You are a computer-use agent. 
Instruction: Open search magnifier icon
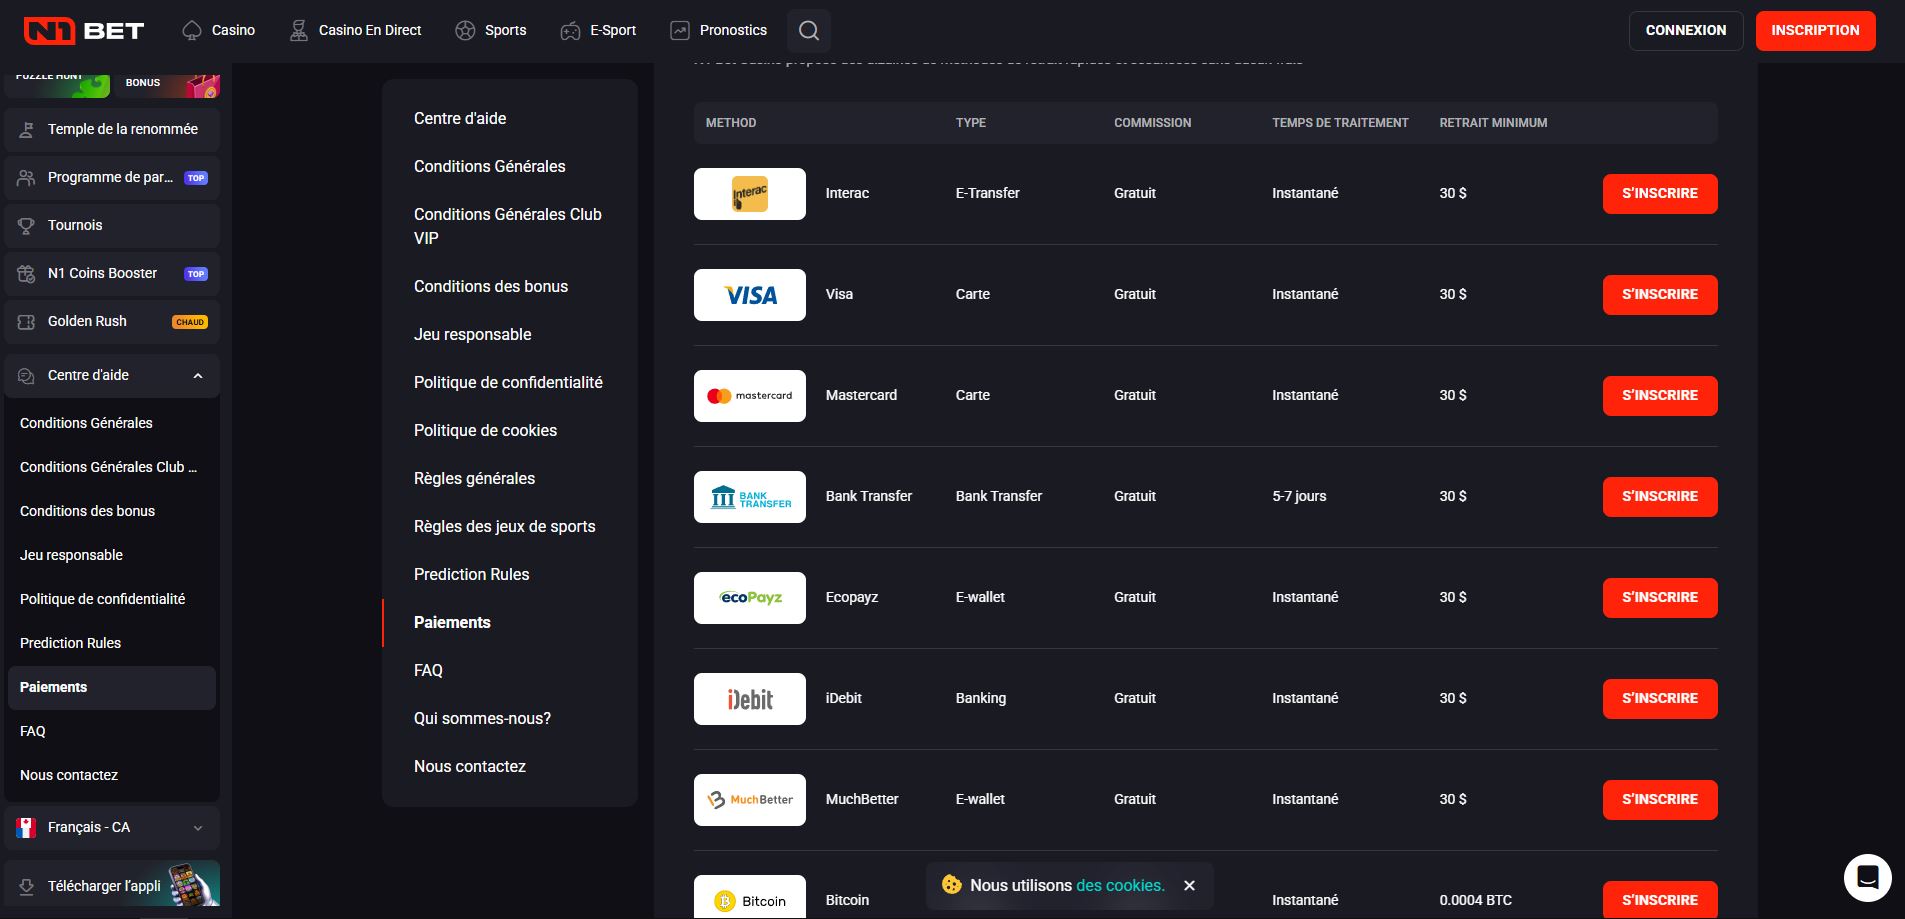(x=809, y=31)
